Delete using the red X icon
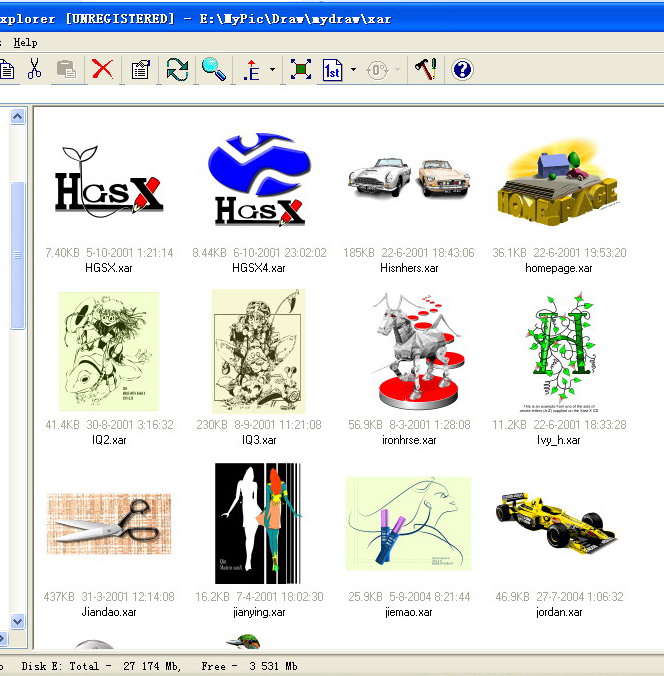The height and width of the screenshot is (676, 664). coord(103,69)
